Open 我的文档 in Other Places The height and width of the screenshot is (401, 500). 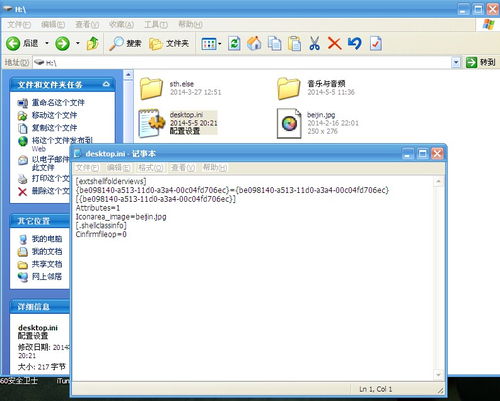47,252
